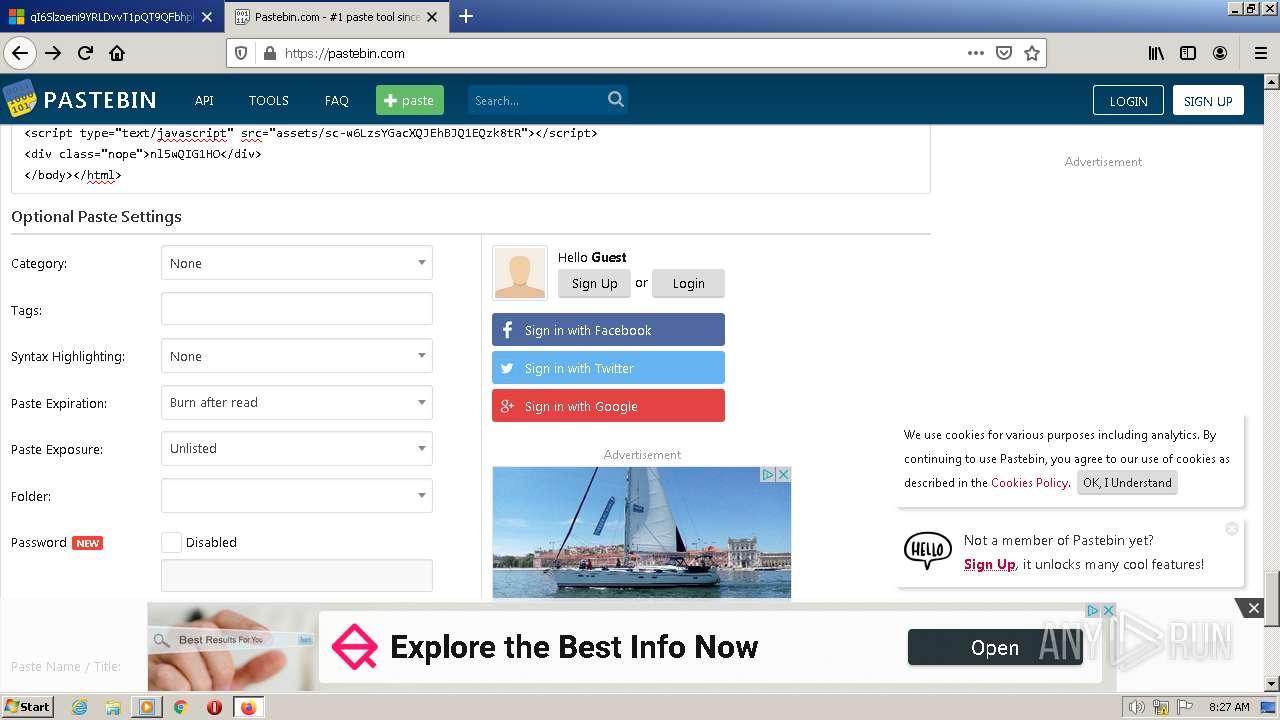The width and height of the screenshot is (1280, 720).
Task: Click Sign Up under Hello Guest
Action: tap(594, 283)
